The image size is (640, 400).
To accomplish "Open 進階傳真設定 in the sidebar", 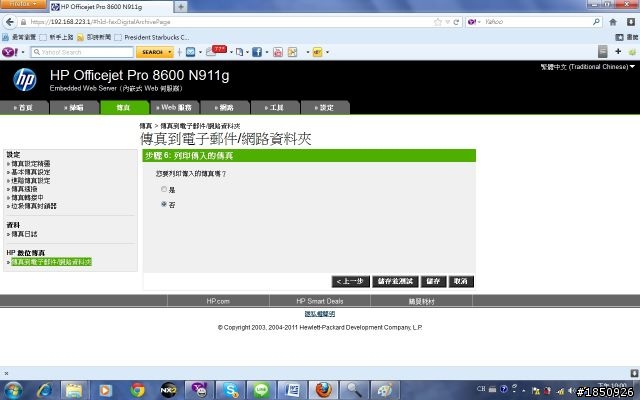I will click(x=31, y=181).
